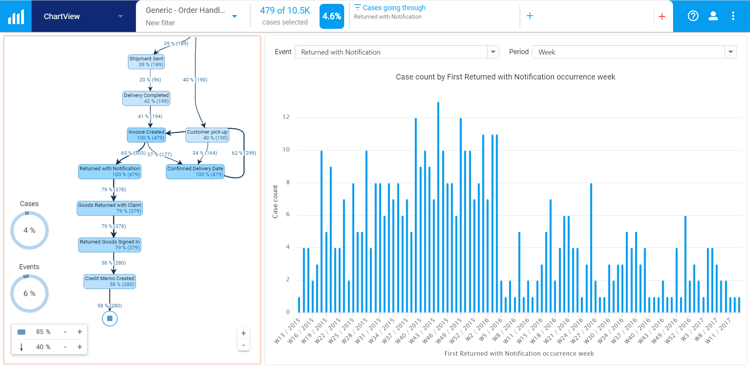Select the Invoice Created flowchart node
The image size is (750, 367).
point(146,134)
